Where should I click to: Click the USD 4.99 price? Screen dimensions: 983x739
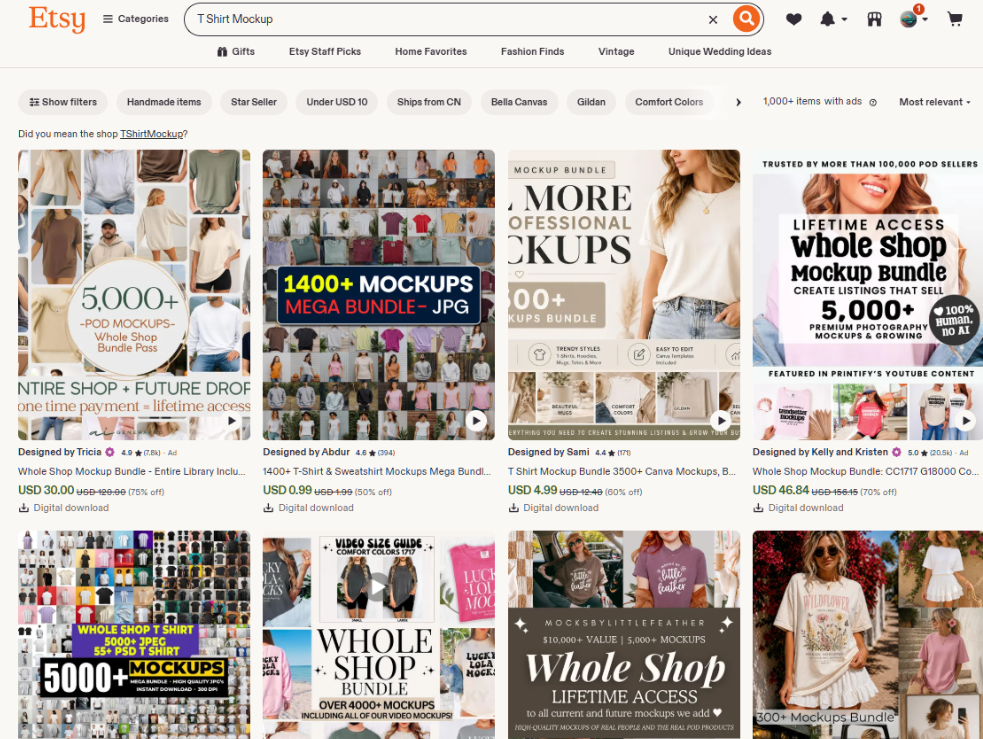(532, 490)
